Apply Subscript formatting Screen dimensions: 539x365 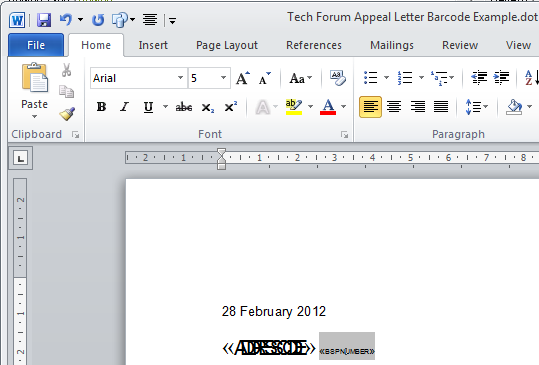[208, 108]
